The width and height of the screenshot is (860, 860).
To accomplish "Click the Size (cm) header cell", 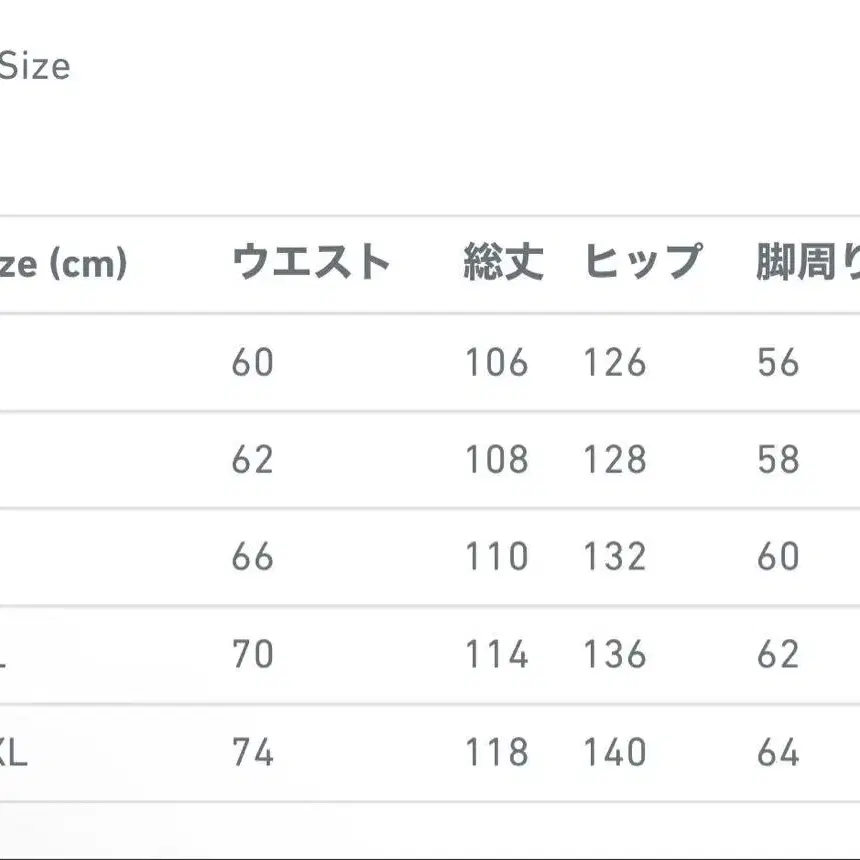I will pyautogui.click(x=63, y=264).
